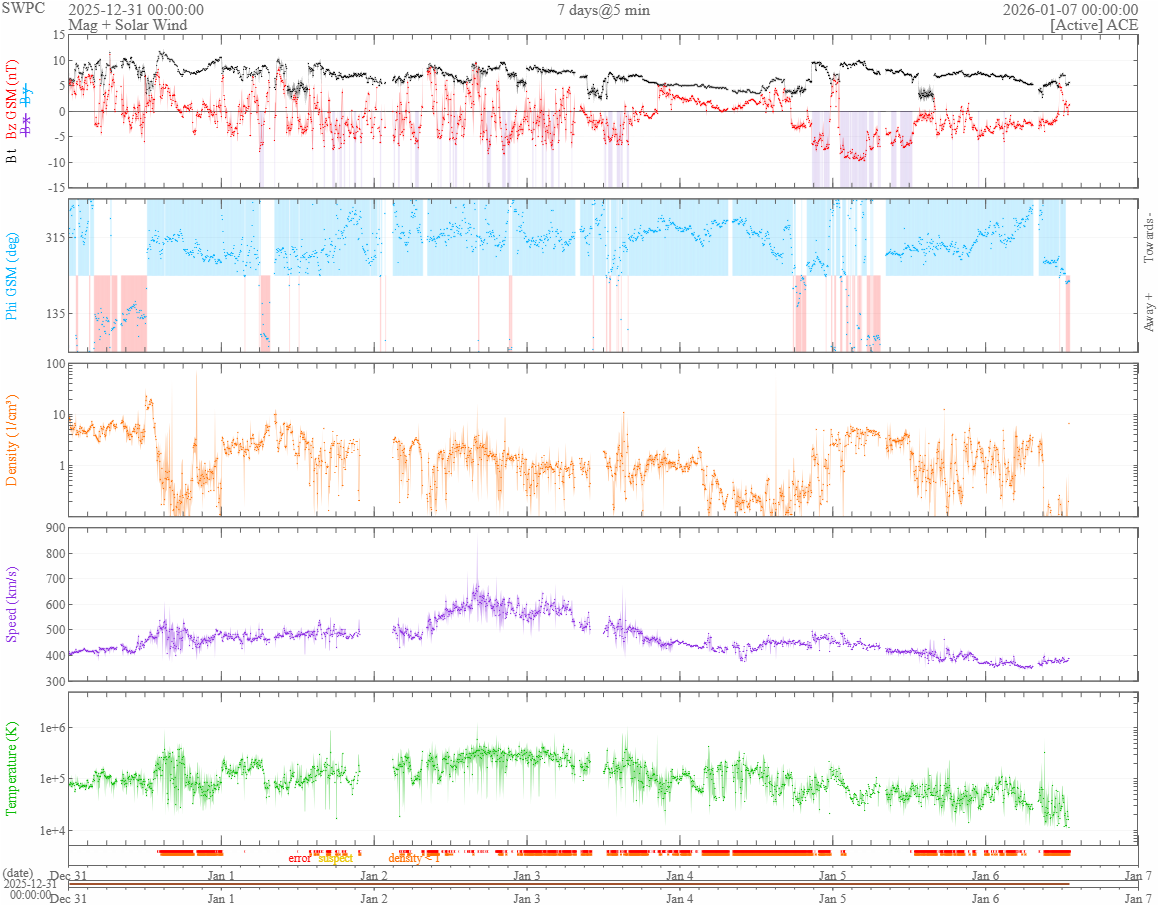Click the 600 tick on the Speed axis
This screenshot has width=1158, height=905.
pos(55,604)
